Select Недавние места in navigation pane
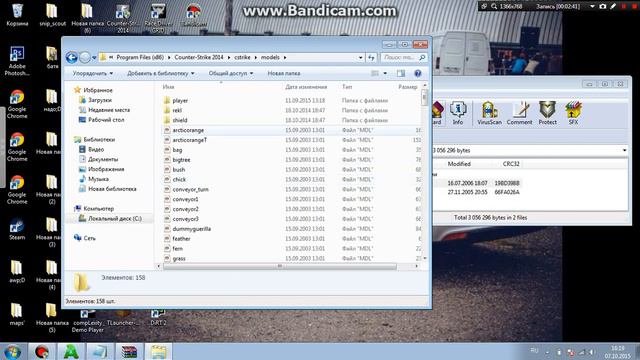Viewport: 640px width, 360px height. pyautogui.click(x=104, y=110)
